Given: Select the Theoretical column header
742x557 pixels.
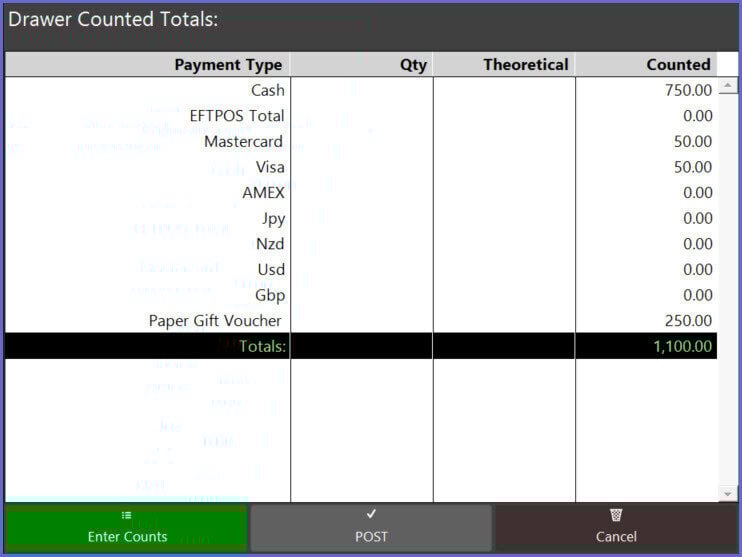Looking at the screenshot, I should point(525,64).
